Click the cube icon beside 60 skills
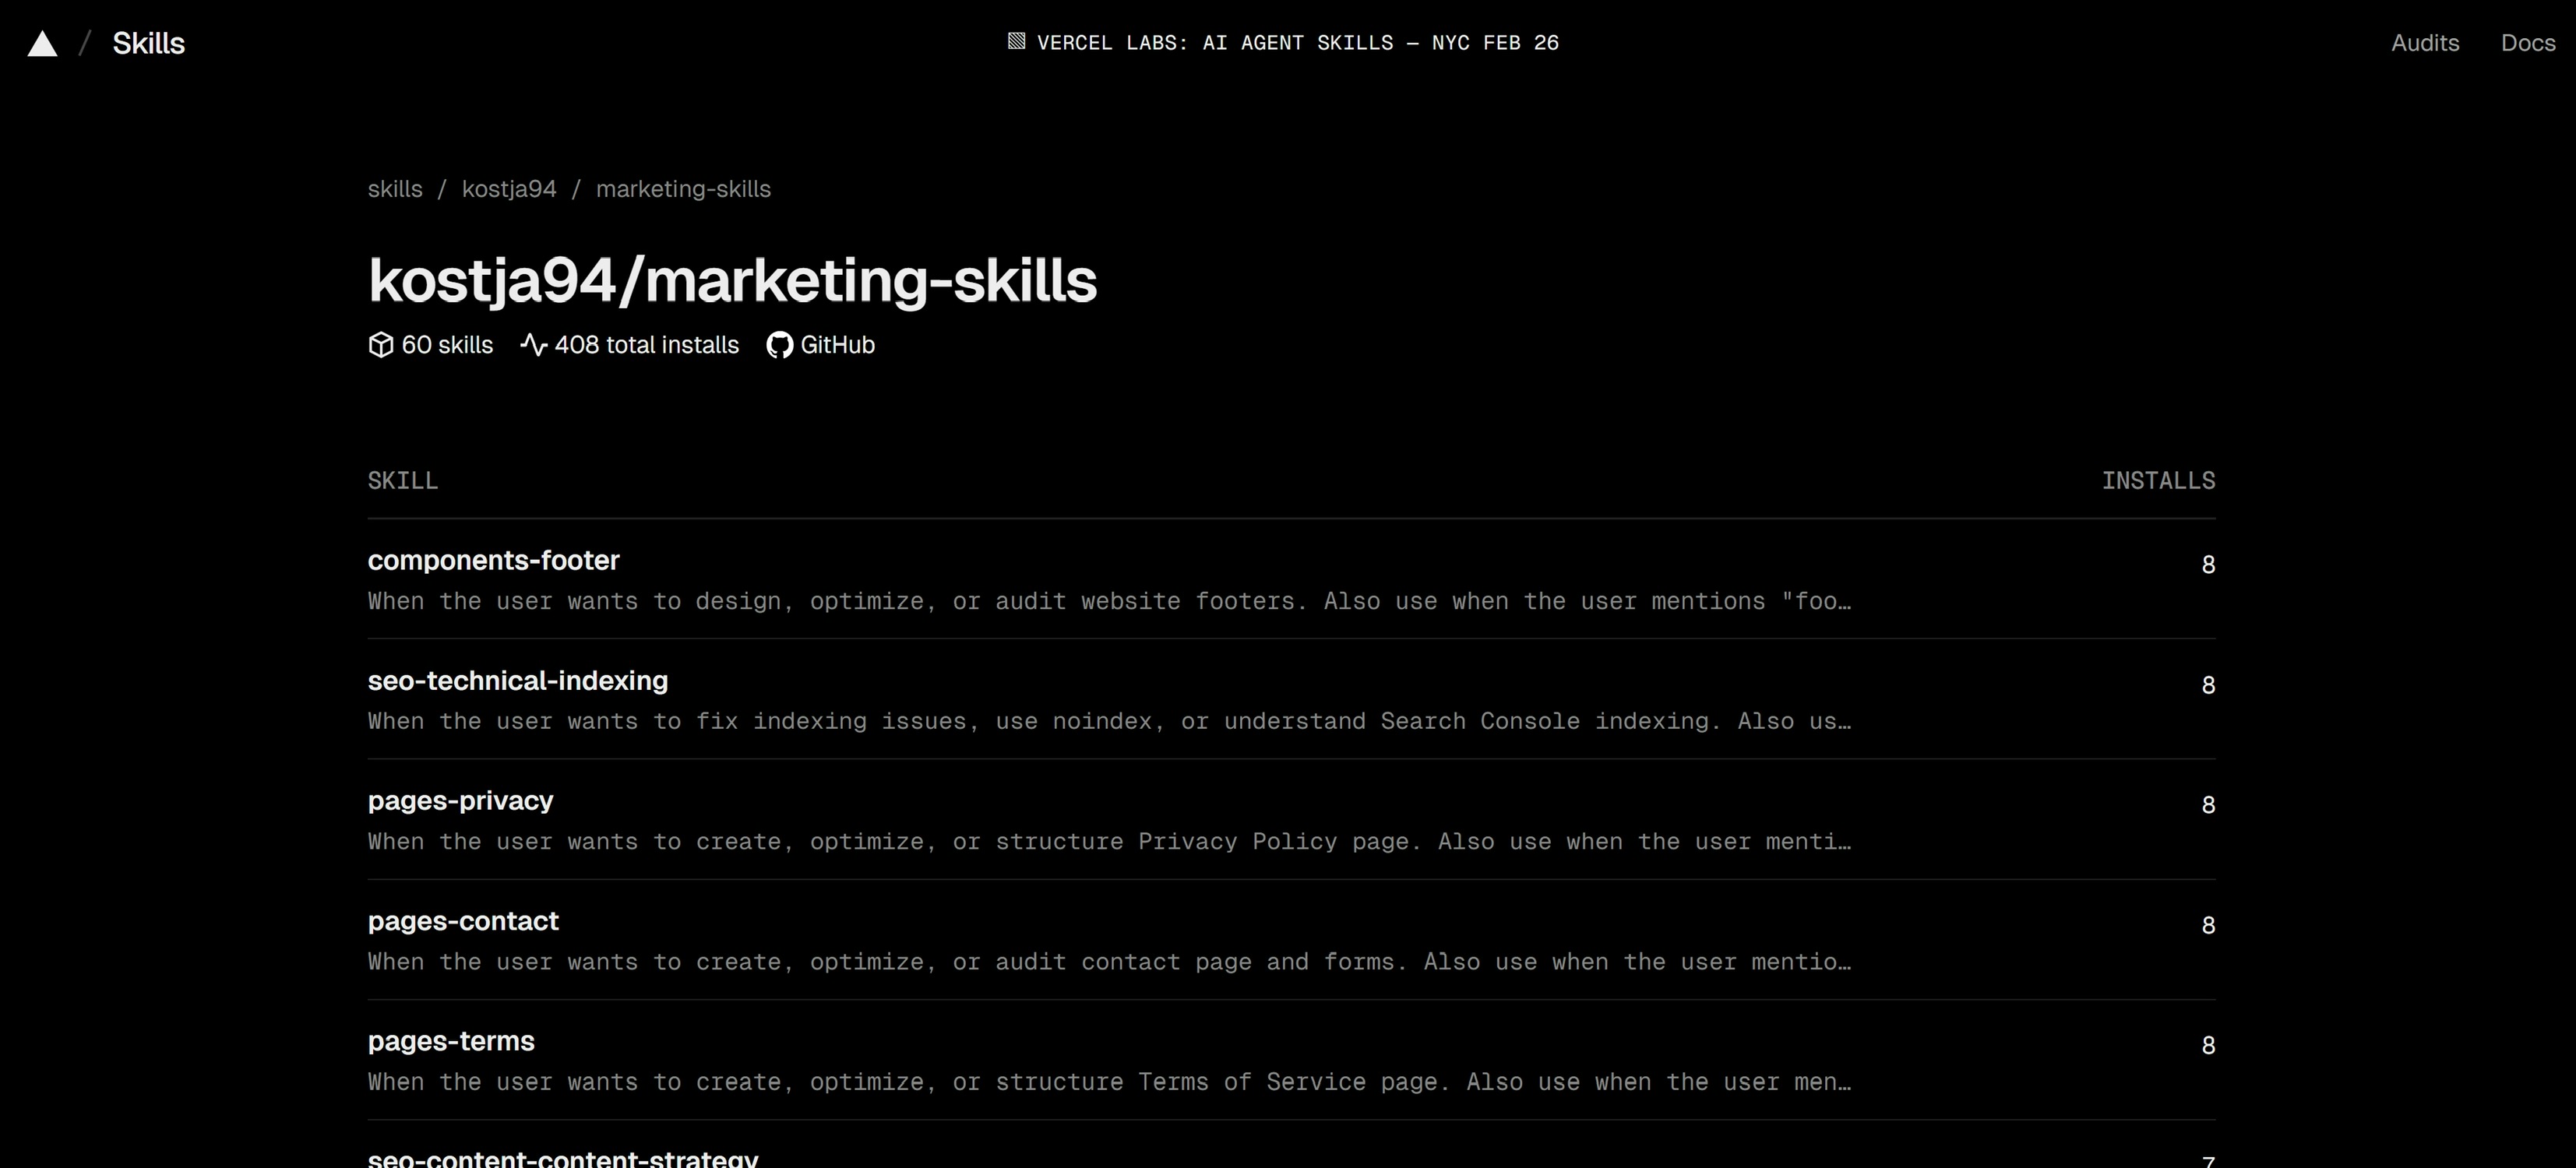 [380, 345]
